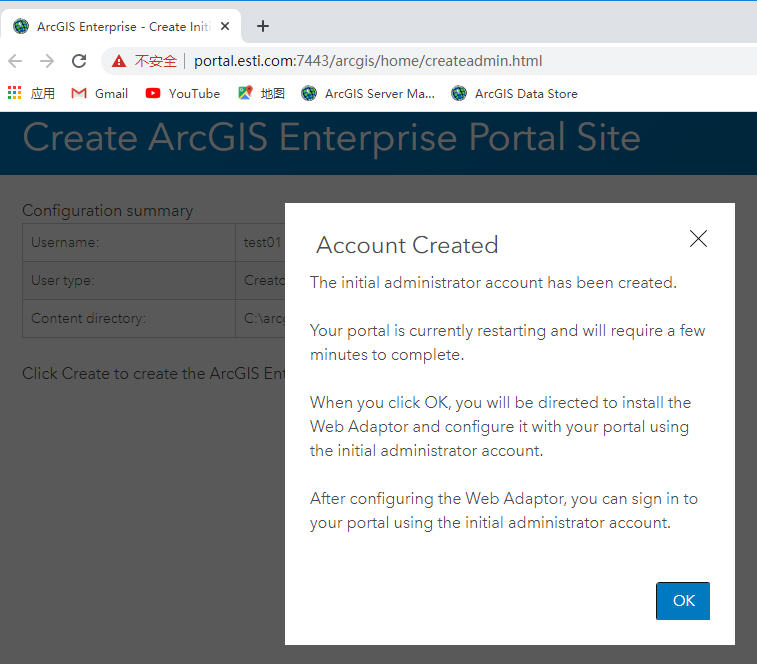Click the portal.esti.com URL address bar
The width and height of the screenshot is (757, 664).
coord(368,61)
